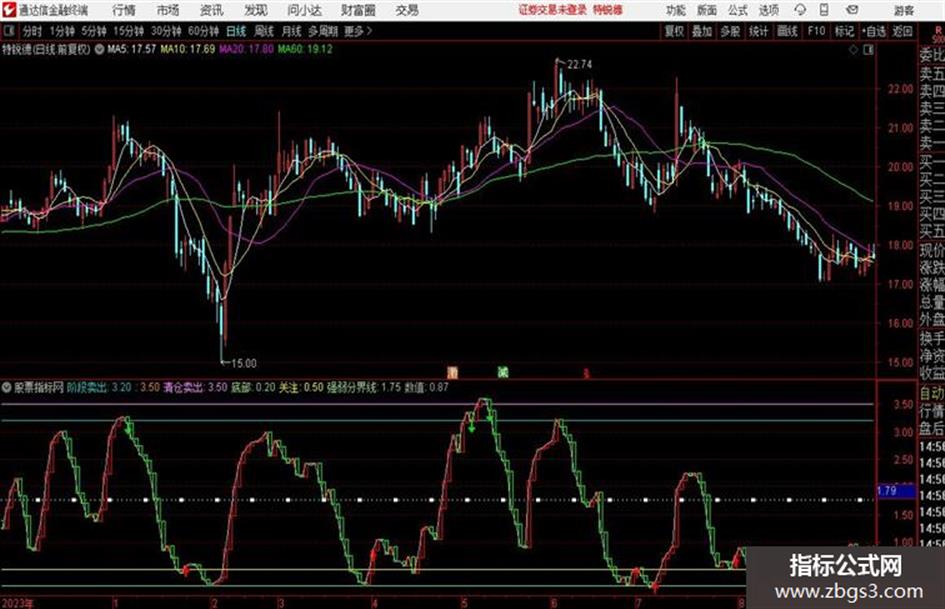Screen dimensions: 945x609
Task: Click the 清仓卖出 3.50 indicator label
Action: [x=195, y=387]
